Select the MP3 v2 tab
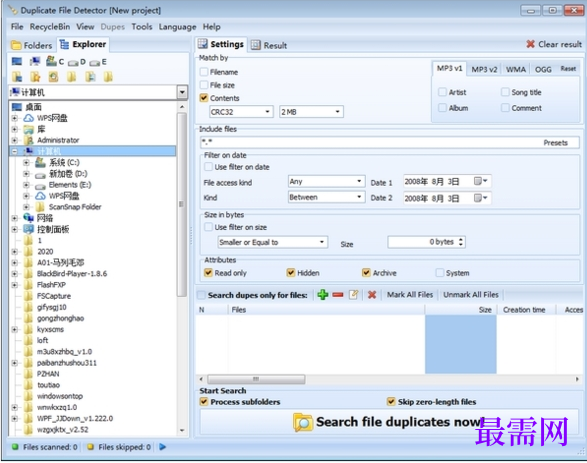This screenshot has width=587, height=463. [x=484, y=69]
